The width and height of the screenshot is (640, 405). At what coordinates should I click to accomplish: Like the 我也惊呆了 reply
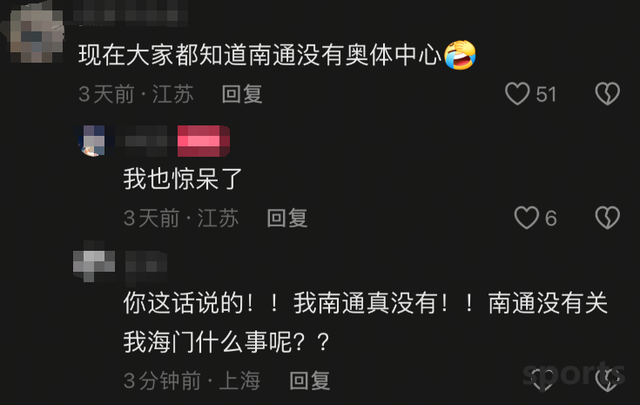click(x=527, y=218)
